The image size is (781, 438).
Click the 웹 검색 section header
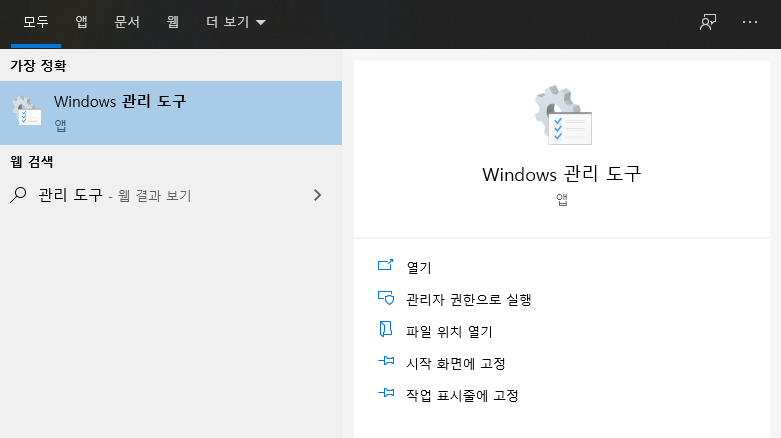[31, 161]
